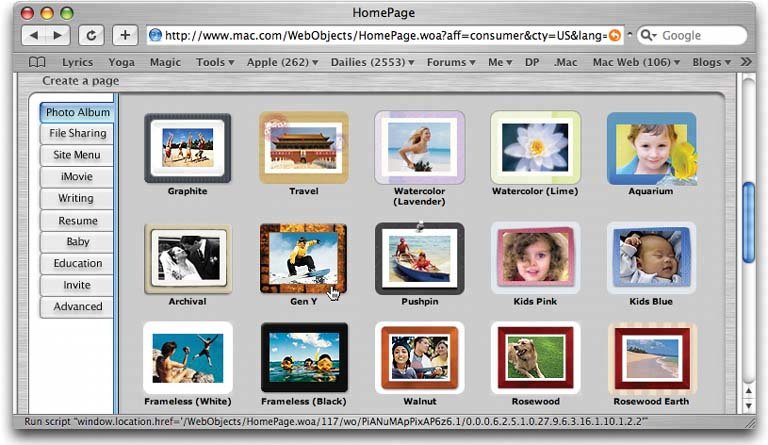768x445 pixels.
Task: Select the Baby tab
Action: (x=78, y=241)
